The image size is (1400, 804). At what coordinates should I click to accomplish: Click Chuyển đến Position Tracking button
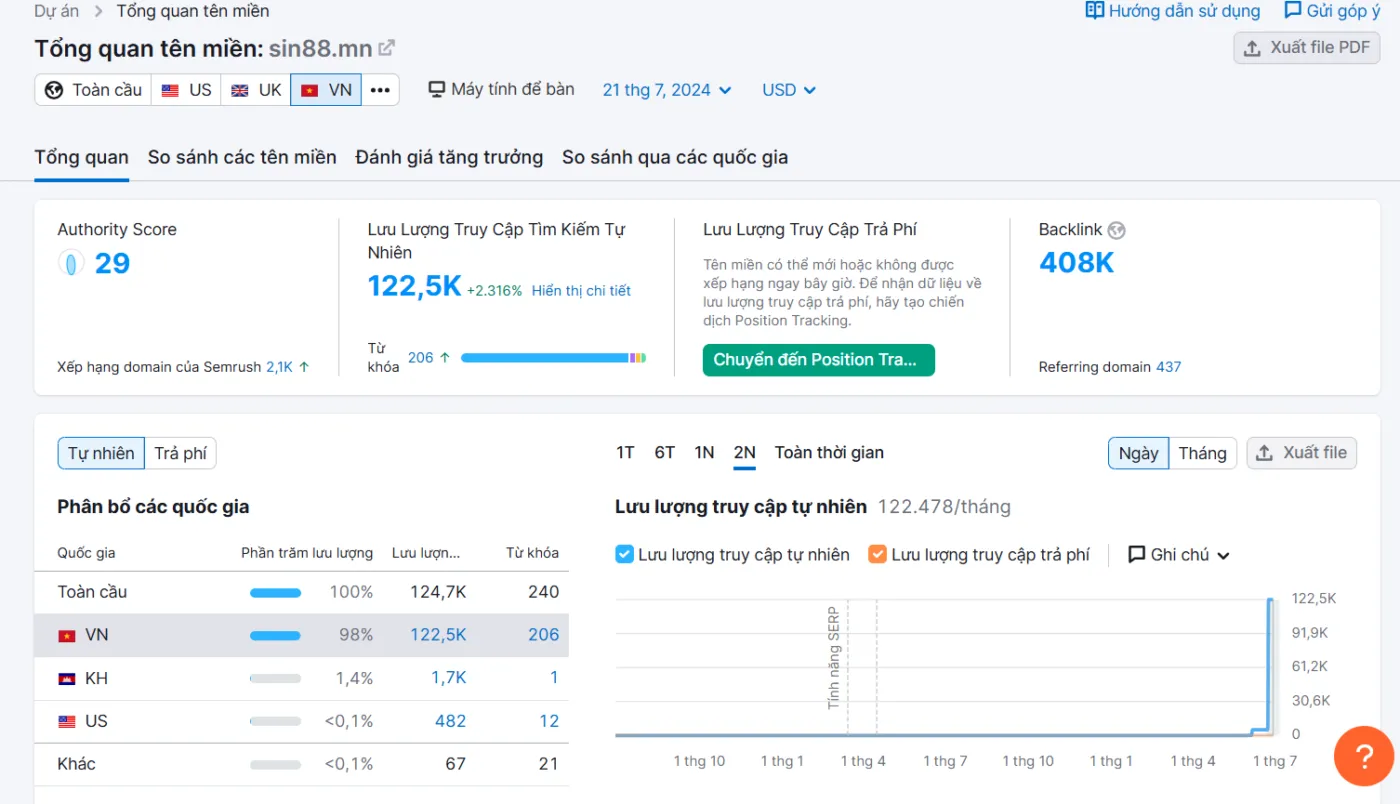point(819,360)
